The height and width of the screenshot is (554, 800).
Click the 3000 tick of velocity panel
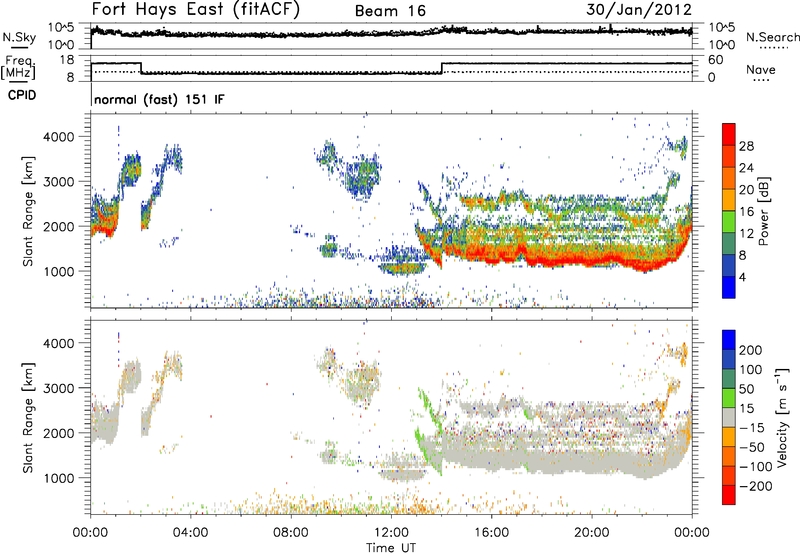58,388
